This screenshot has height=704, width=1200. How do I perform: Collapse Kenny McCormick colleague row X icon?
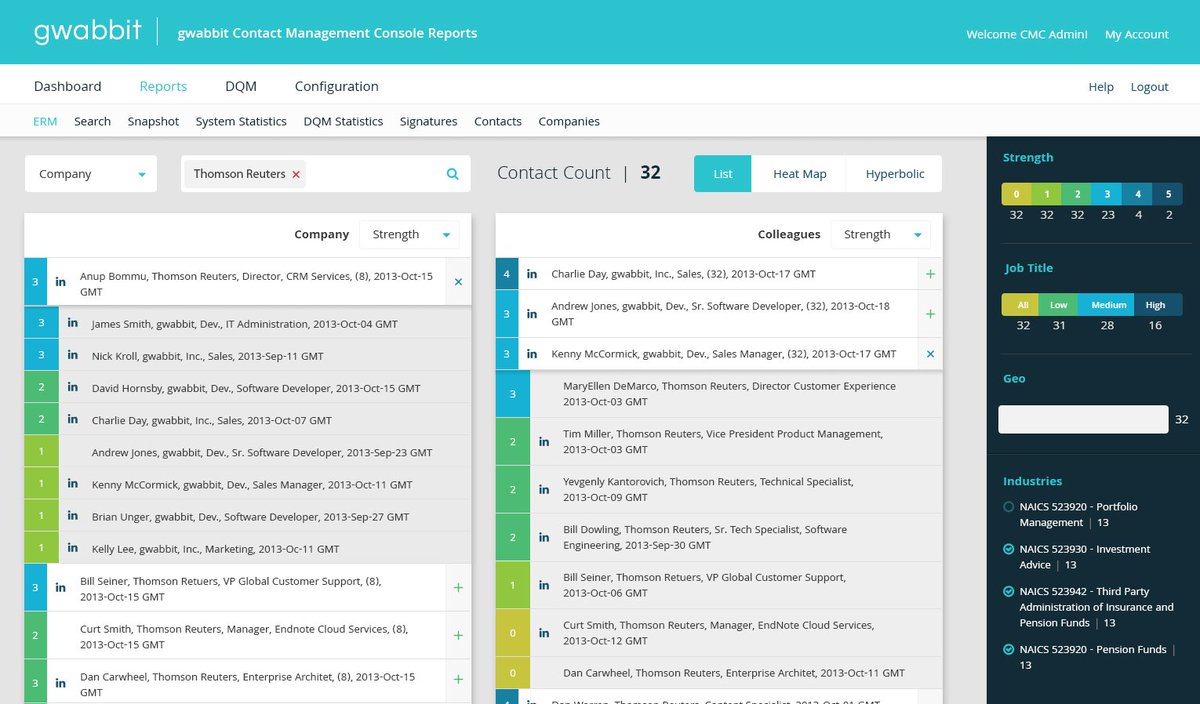930,354
